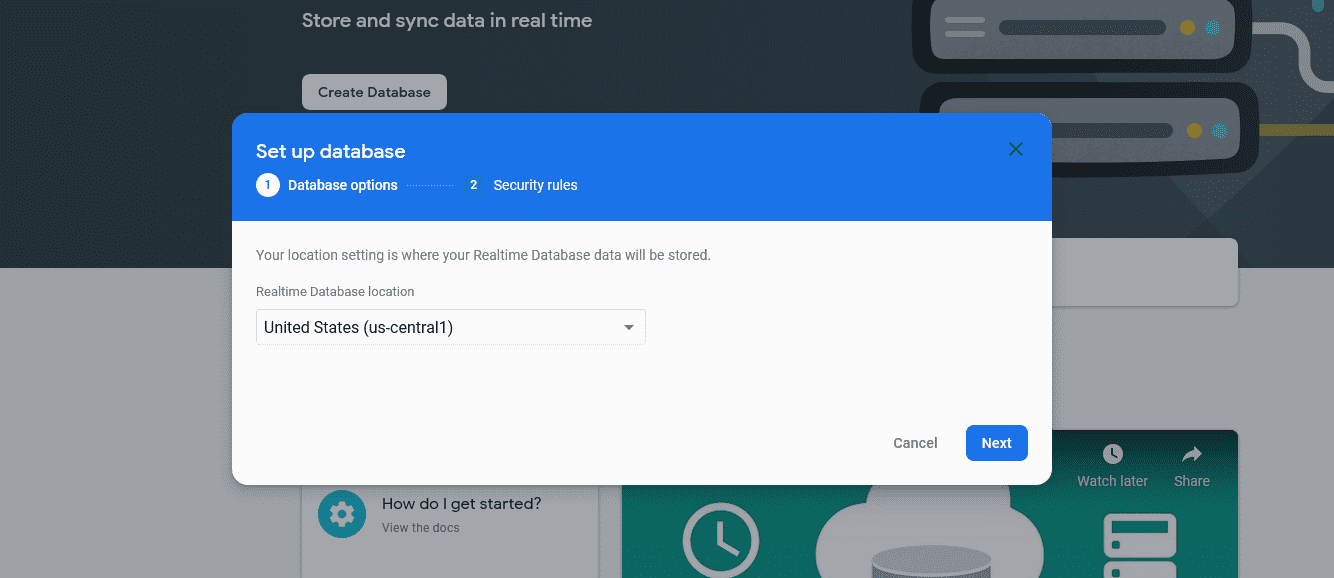The image size is (1334, 578).
Task: Click the Watch later clock icon
Action: tap(1112, 455)
